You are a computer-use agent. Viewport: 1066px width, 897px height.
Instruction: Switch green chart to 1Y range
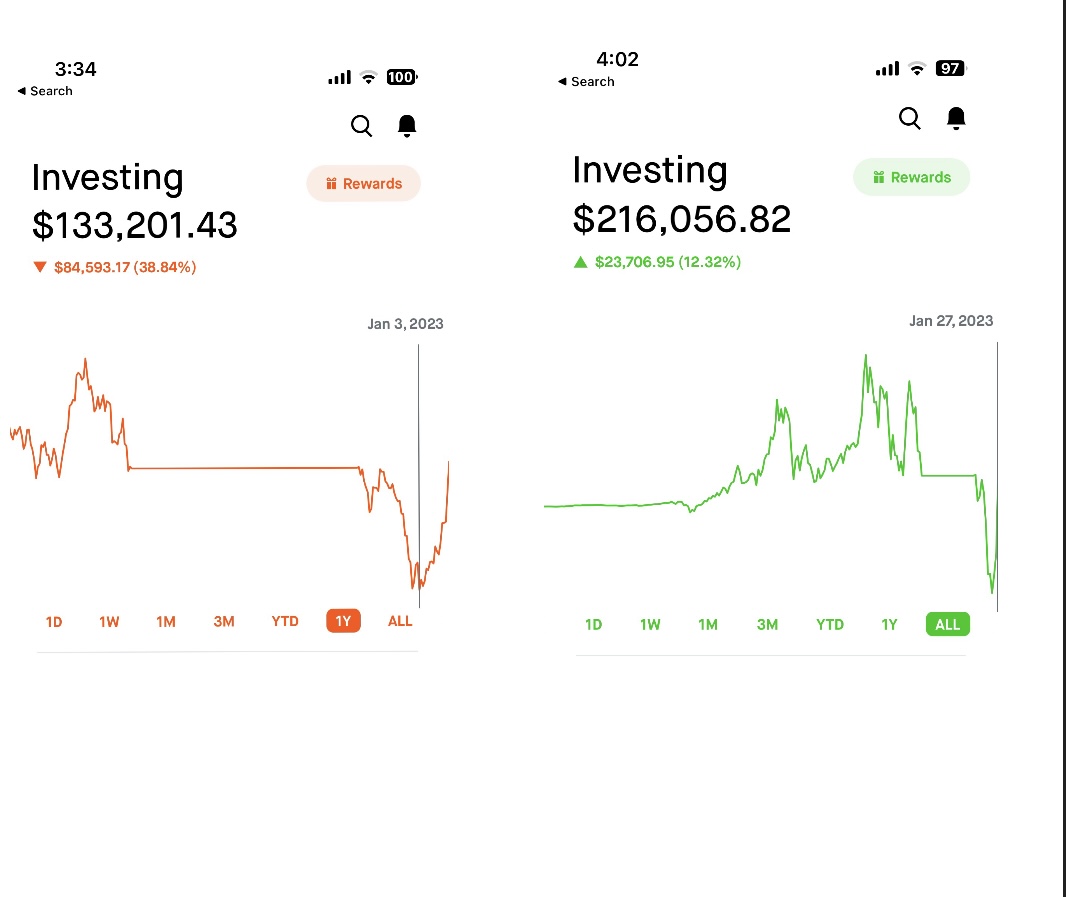pyautogui.click(x=889, y=625)
